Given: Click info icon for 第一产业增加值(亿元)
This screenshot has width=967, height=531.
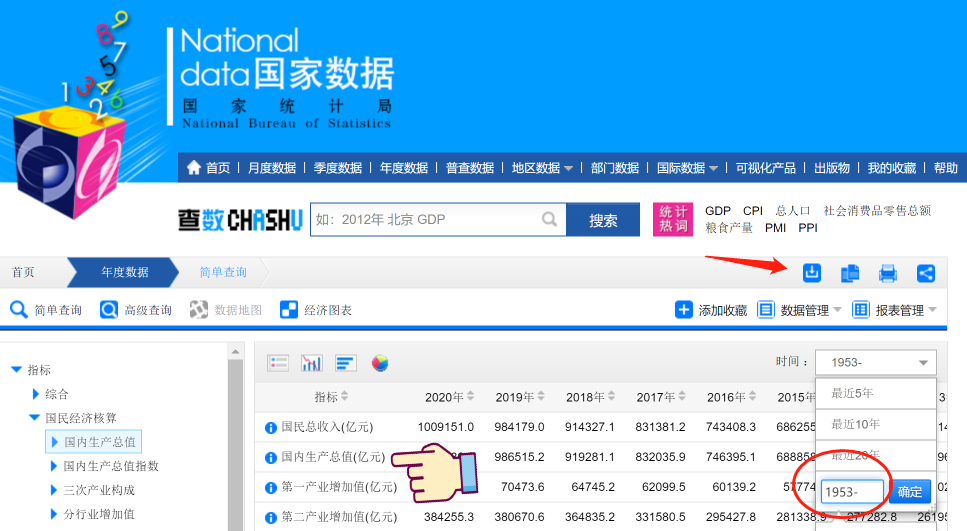Looking at the screenshot, I should 271,488.
